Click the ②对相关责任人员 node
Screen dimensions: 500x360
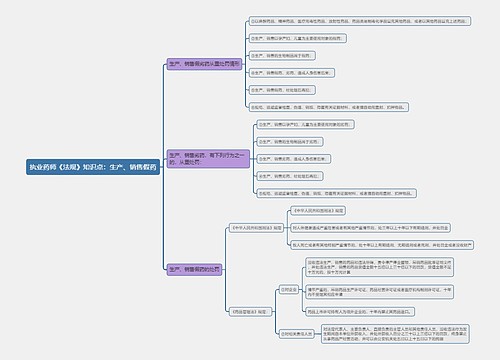[297, 334]
